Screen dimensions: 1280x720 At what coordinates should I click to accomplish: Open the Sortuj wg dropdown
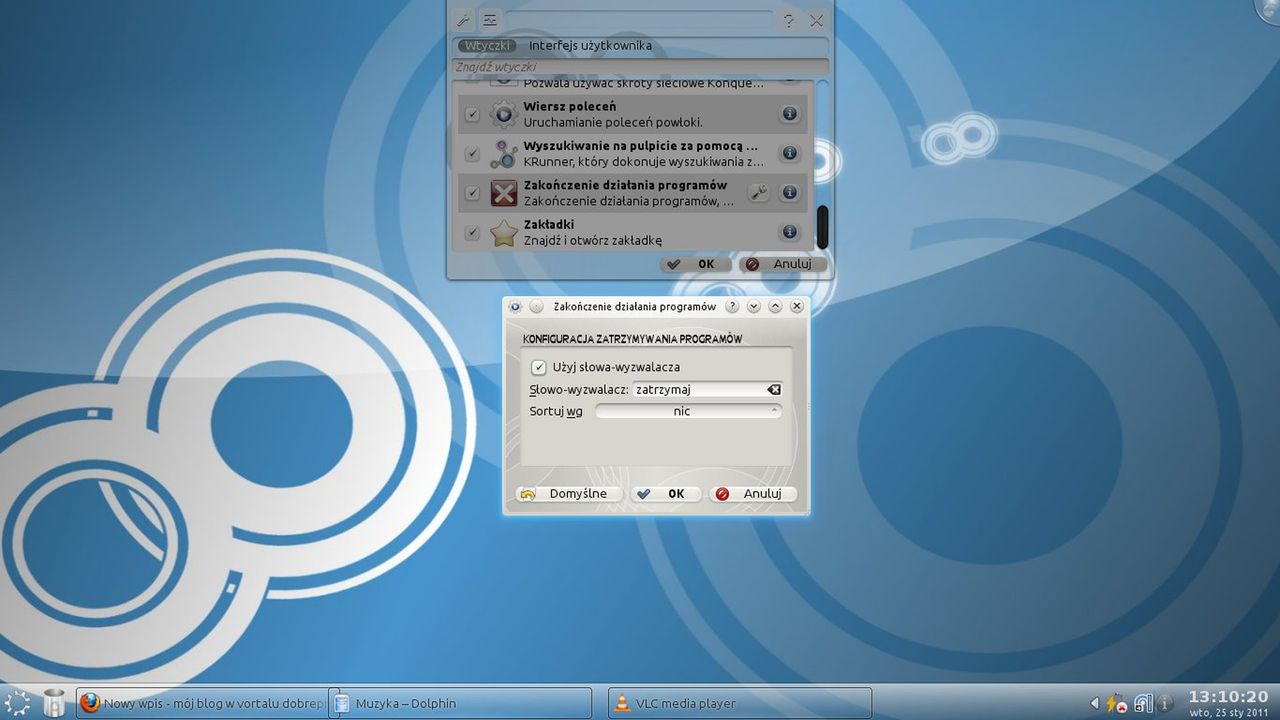[x=688, y=411]
